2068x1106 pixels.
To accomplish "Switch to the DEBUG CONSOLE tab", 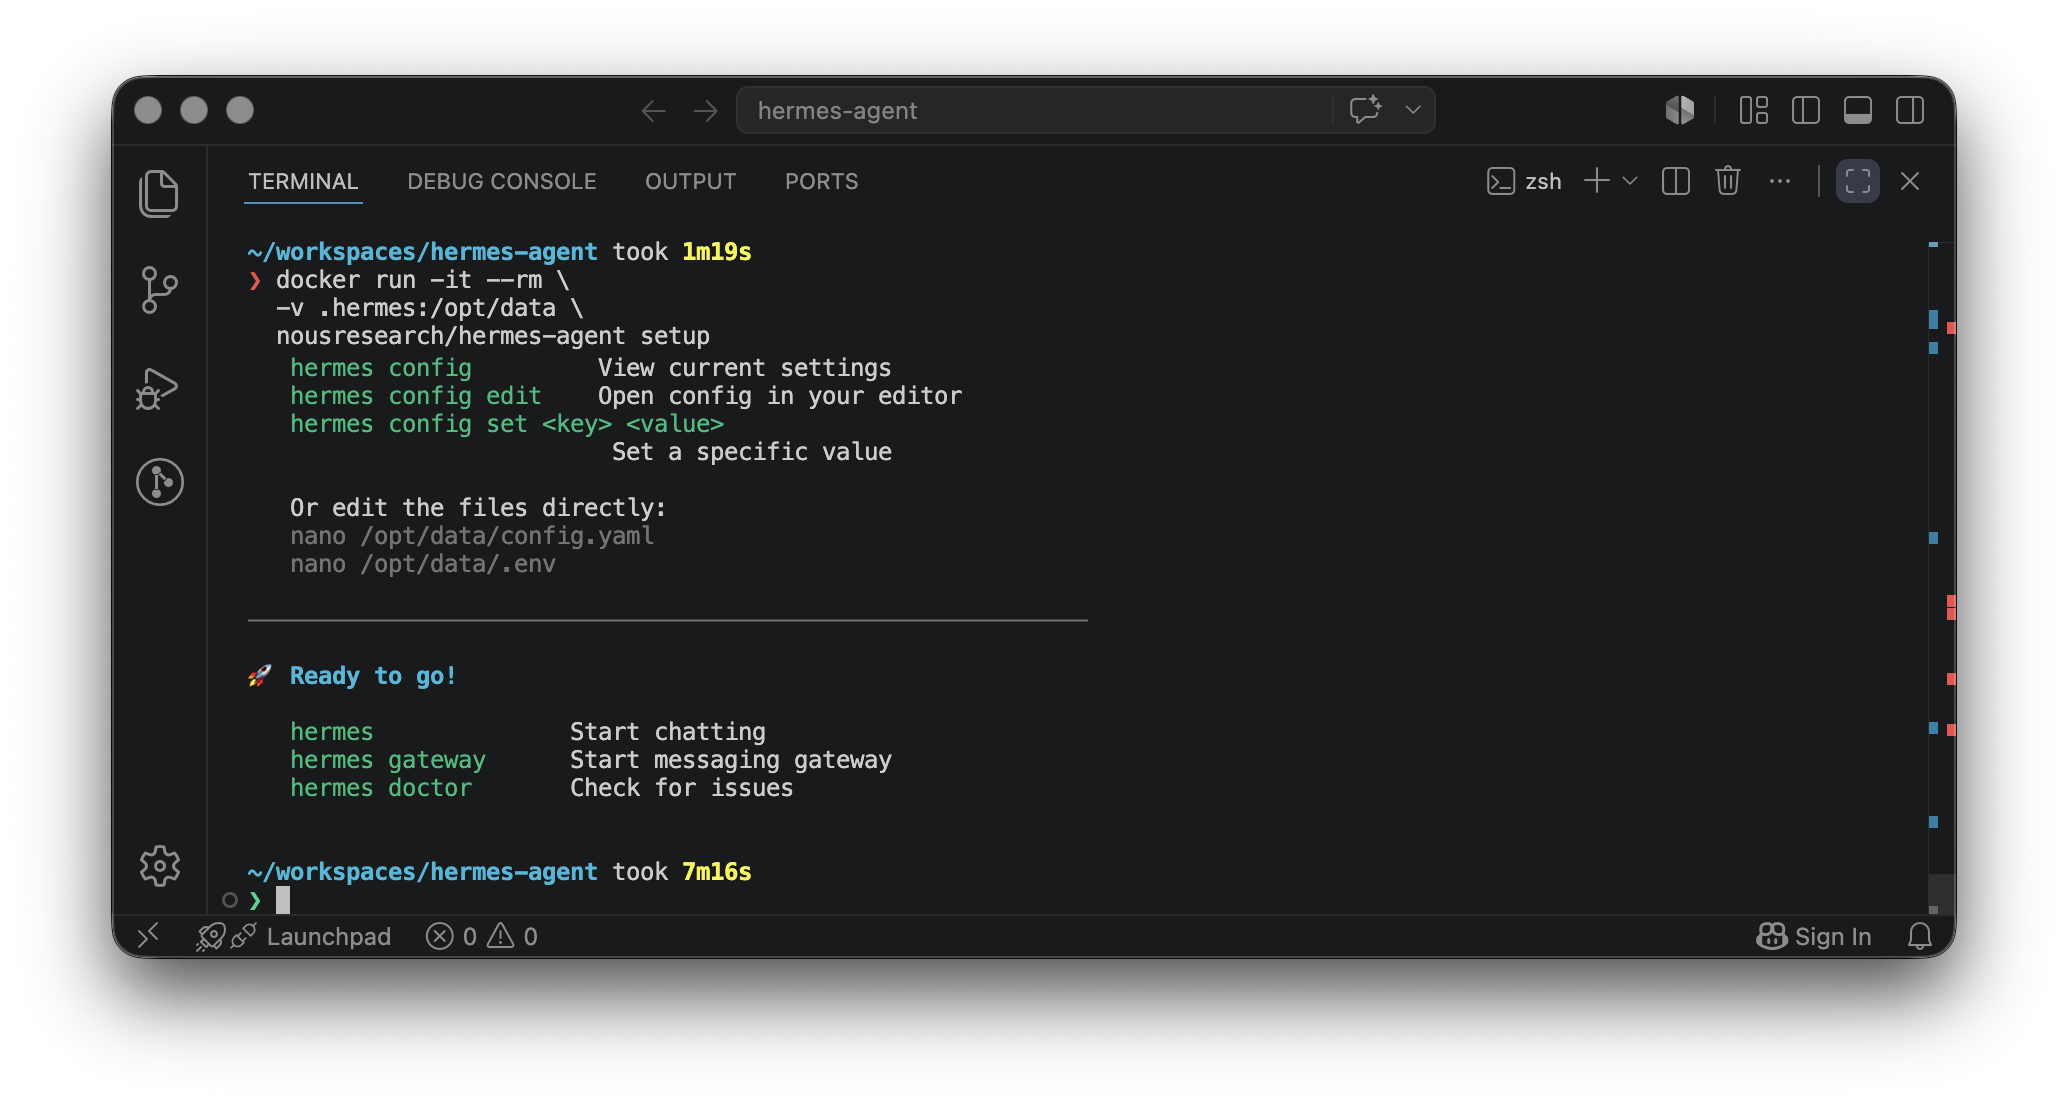I will click(x=502, y=181).
